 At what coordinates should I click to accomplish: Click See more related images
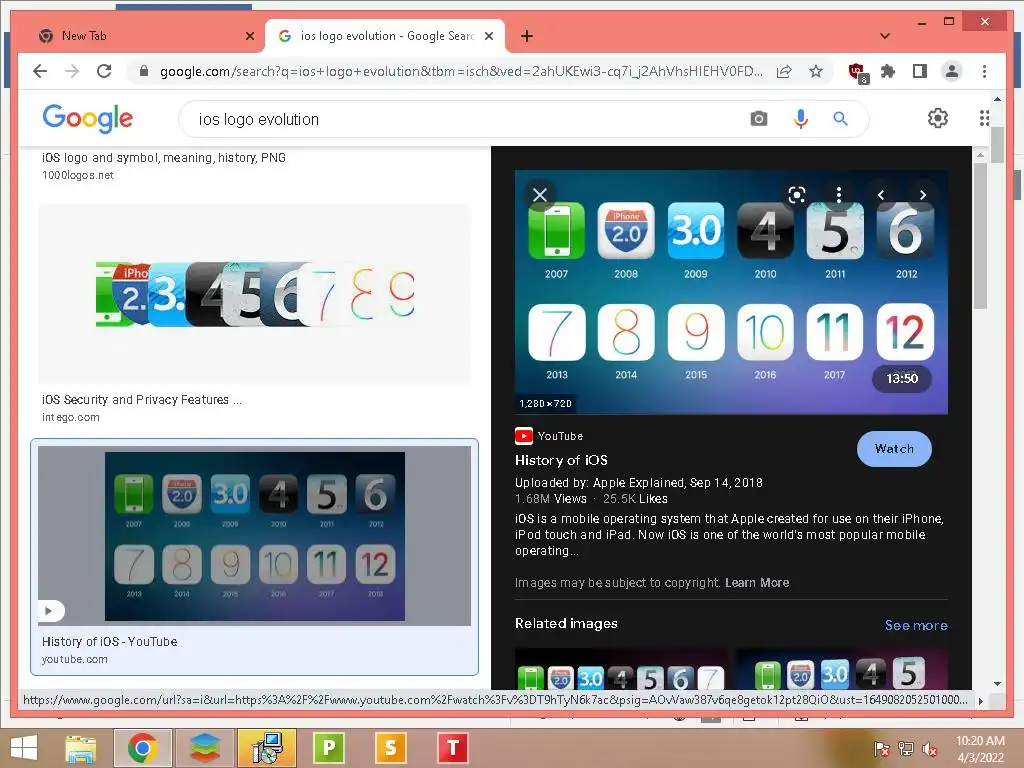[916, 625]
